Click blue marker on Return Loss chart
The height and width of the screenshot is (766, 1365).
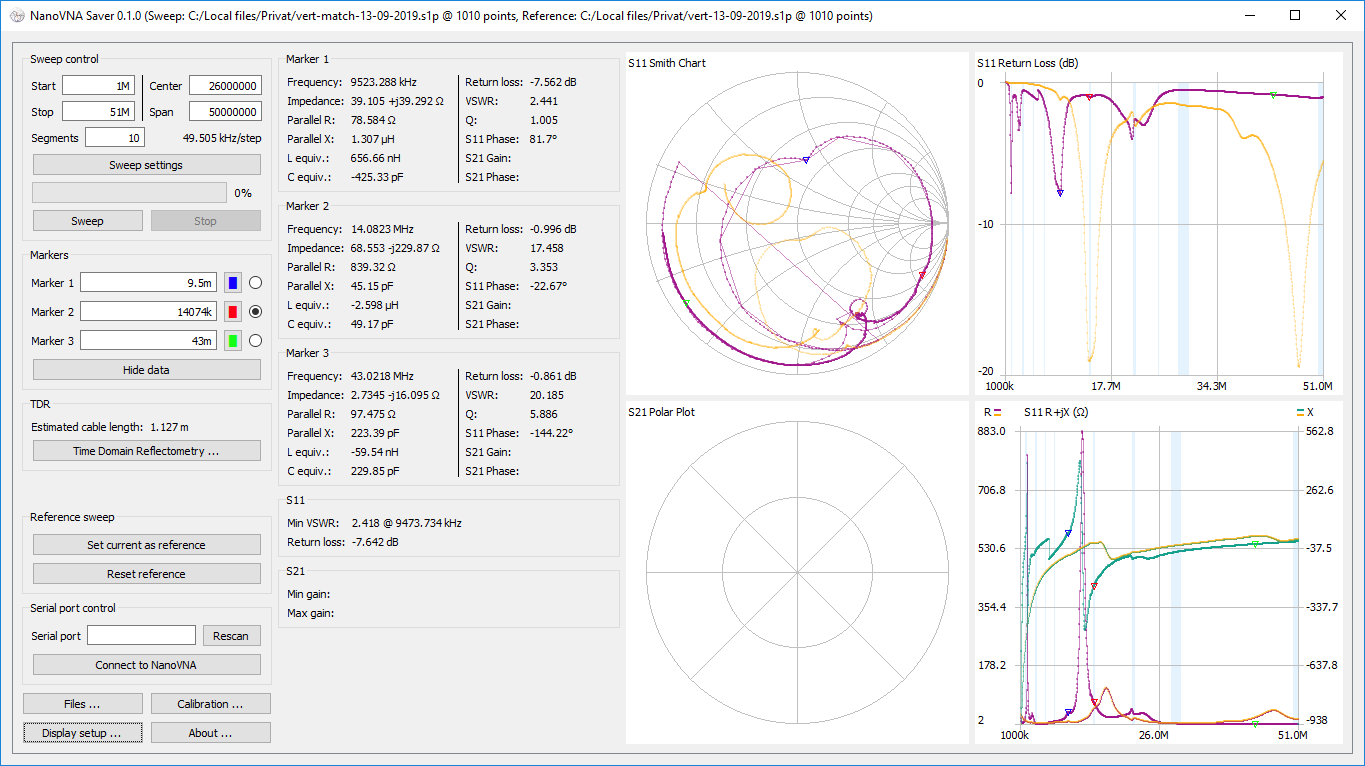click(1060, 192)
